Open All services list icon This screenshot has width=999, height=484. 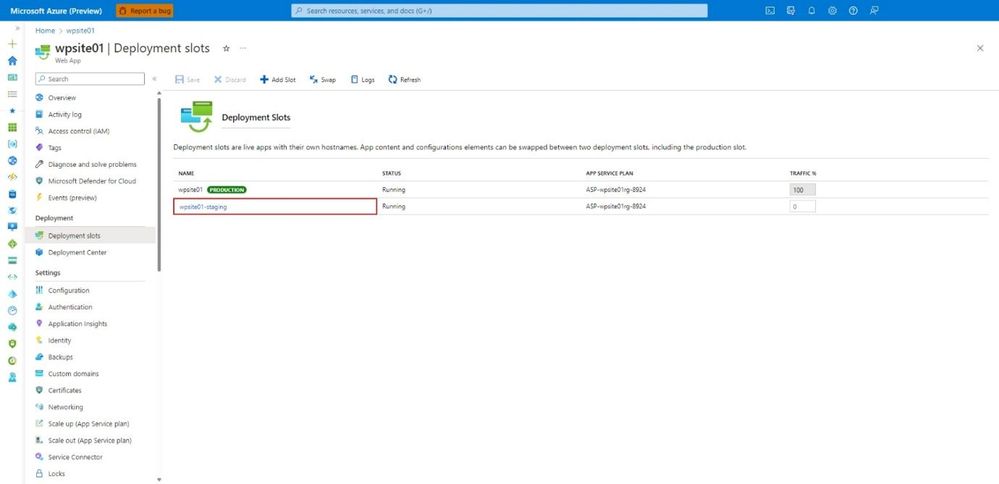point(12,94)
